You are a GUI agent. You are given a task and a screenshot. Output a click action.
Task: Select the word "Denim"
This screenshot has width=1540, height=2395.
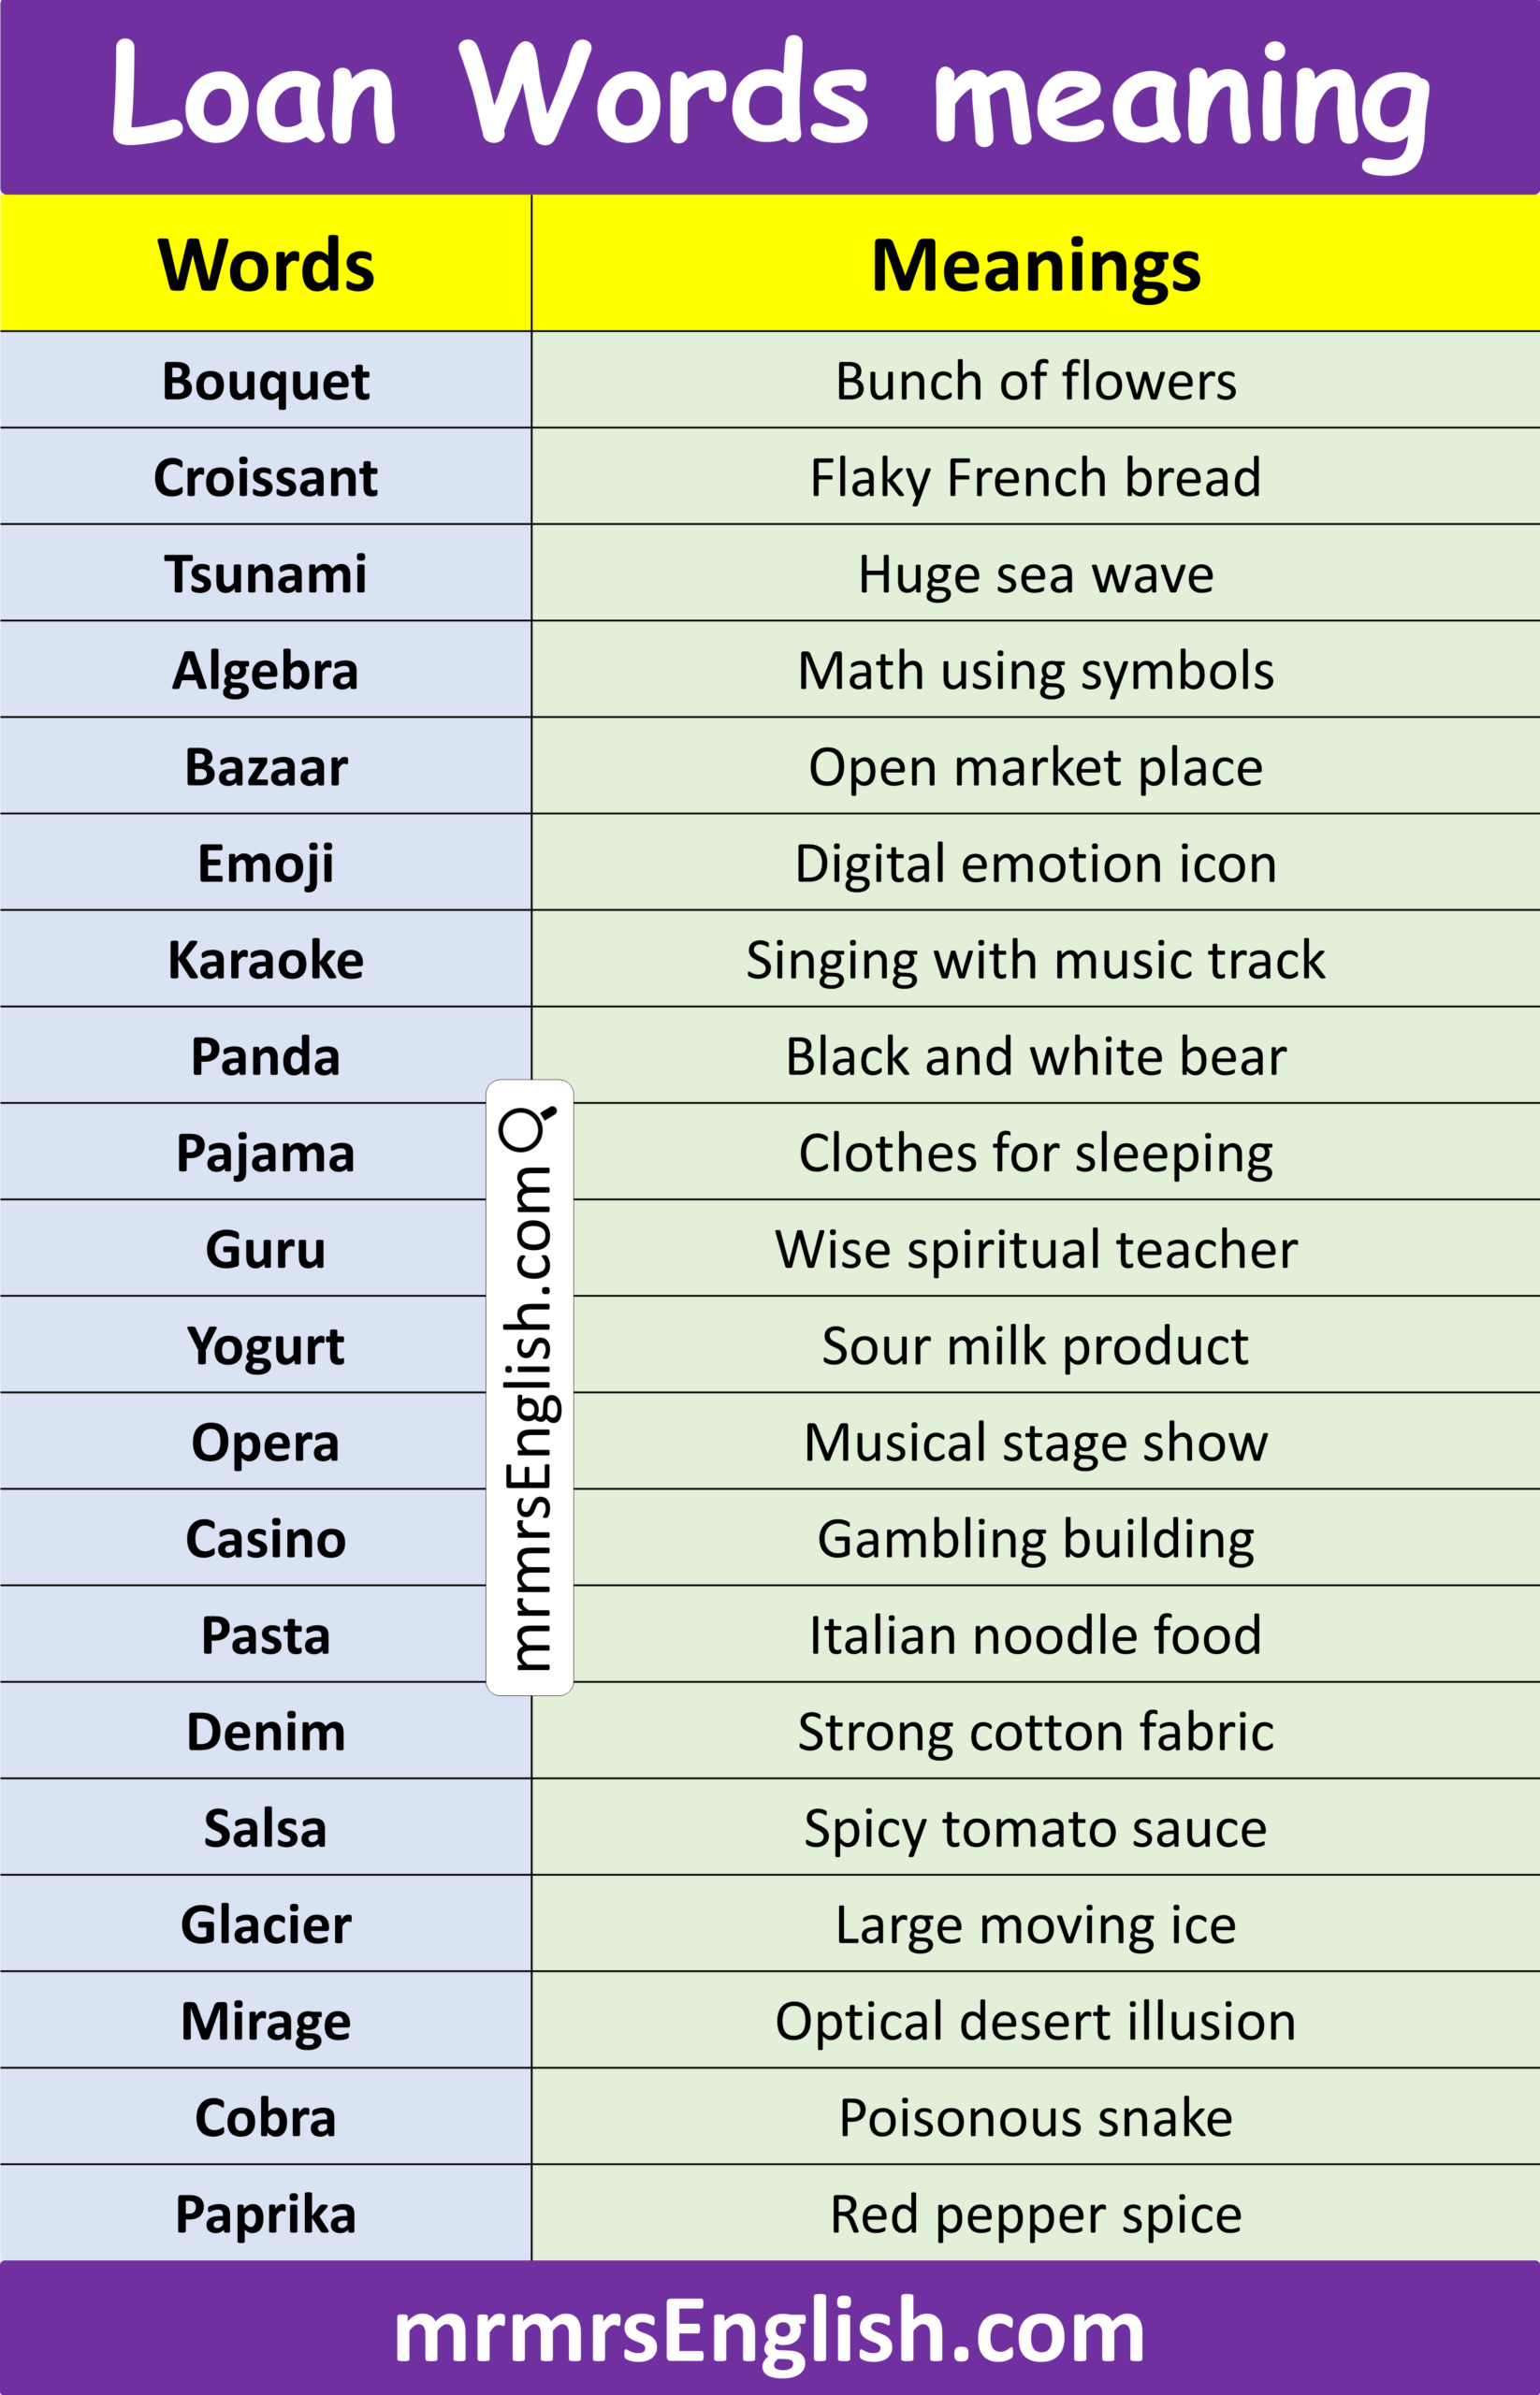(x=266, y=1731)
